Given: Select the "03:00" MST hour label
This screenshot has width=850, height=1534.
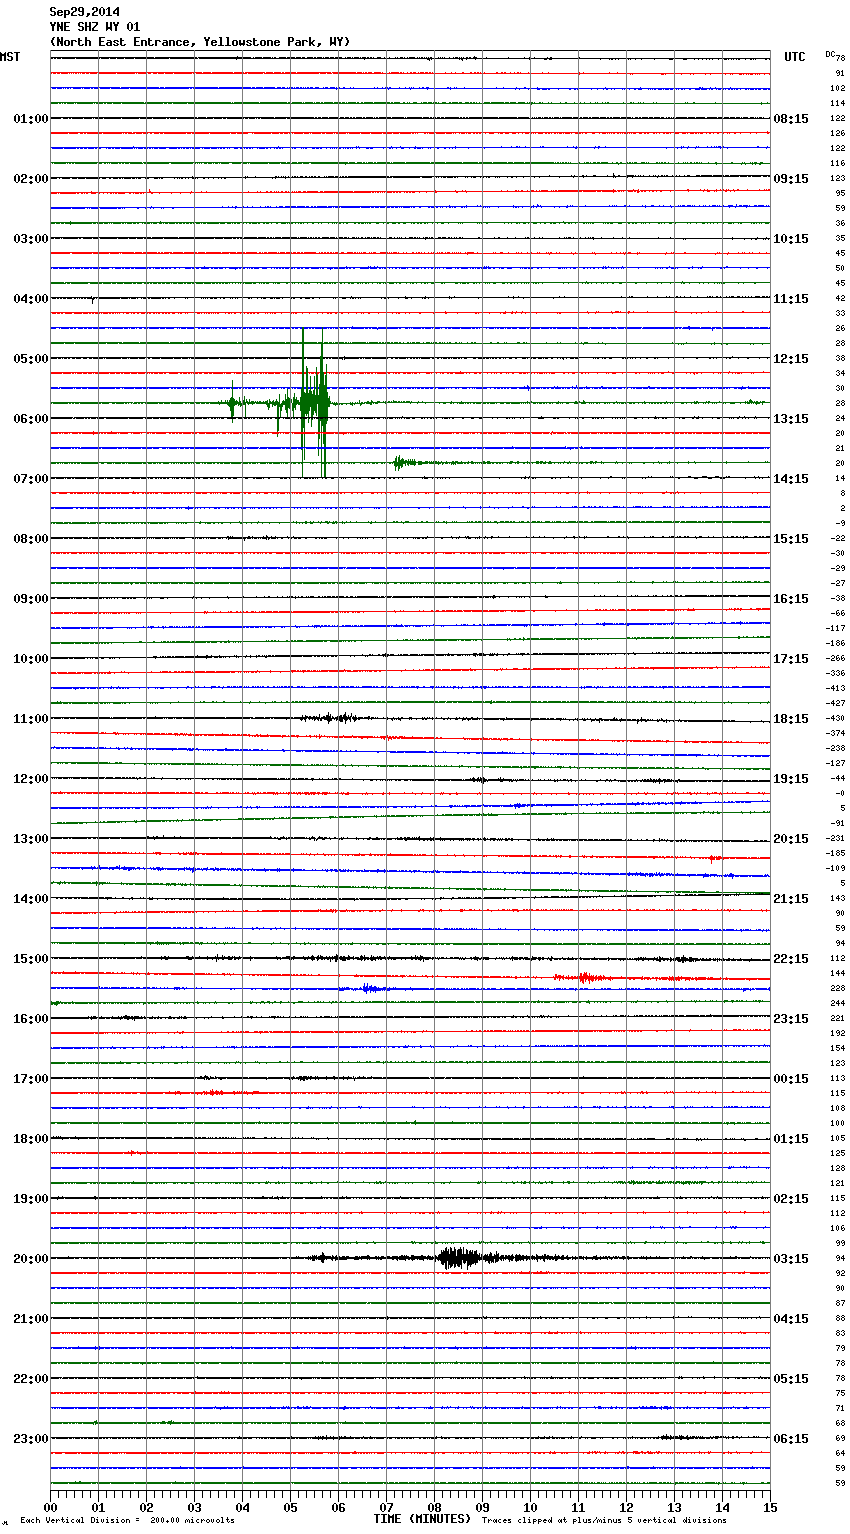Looking at the screenshot, I should click(x=31, y=239).
